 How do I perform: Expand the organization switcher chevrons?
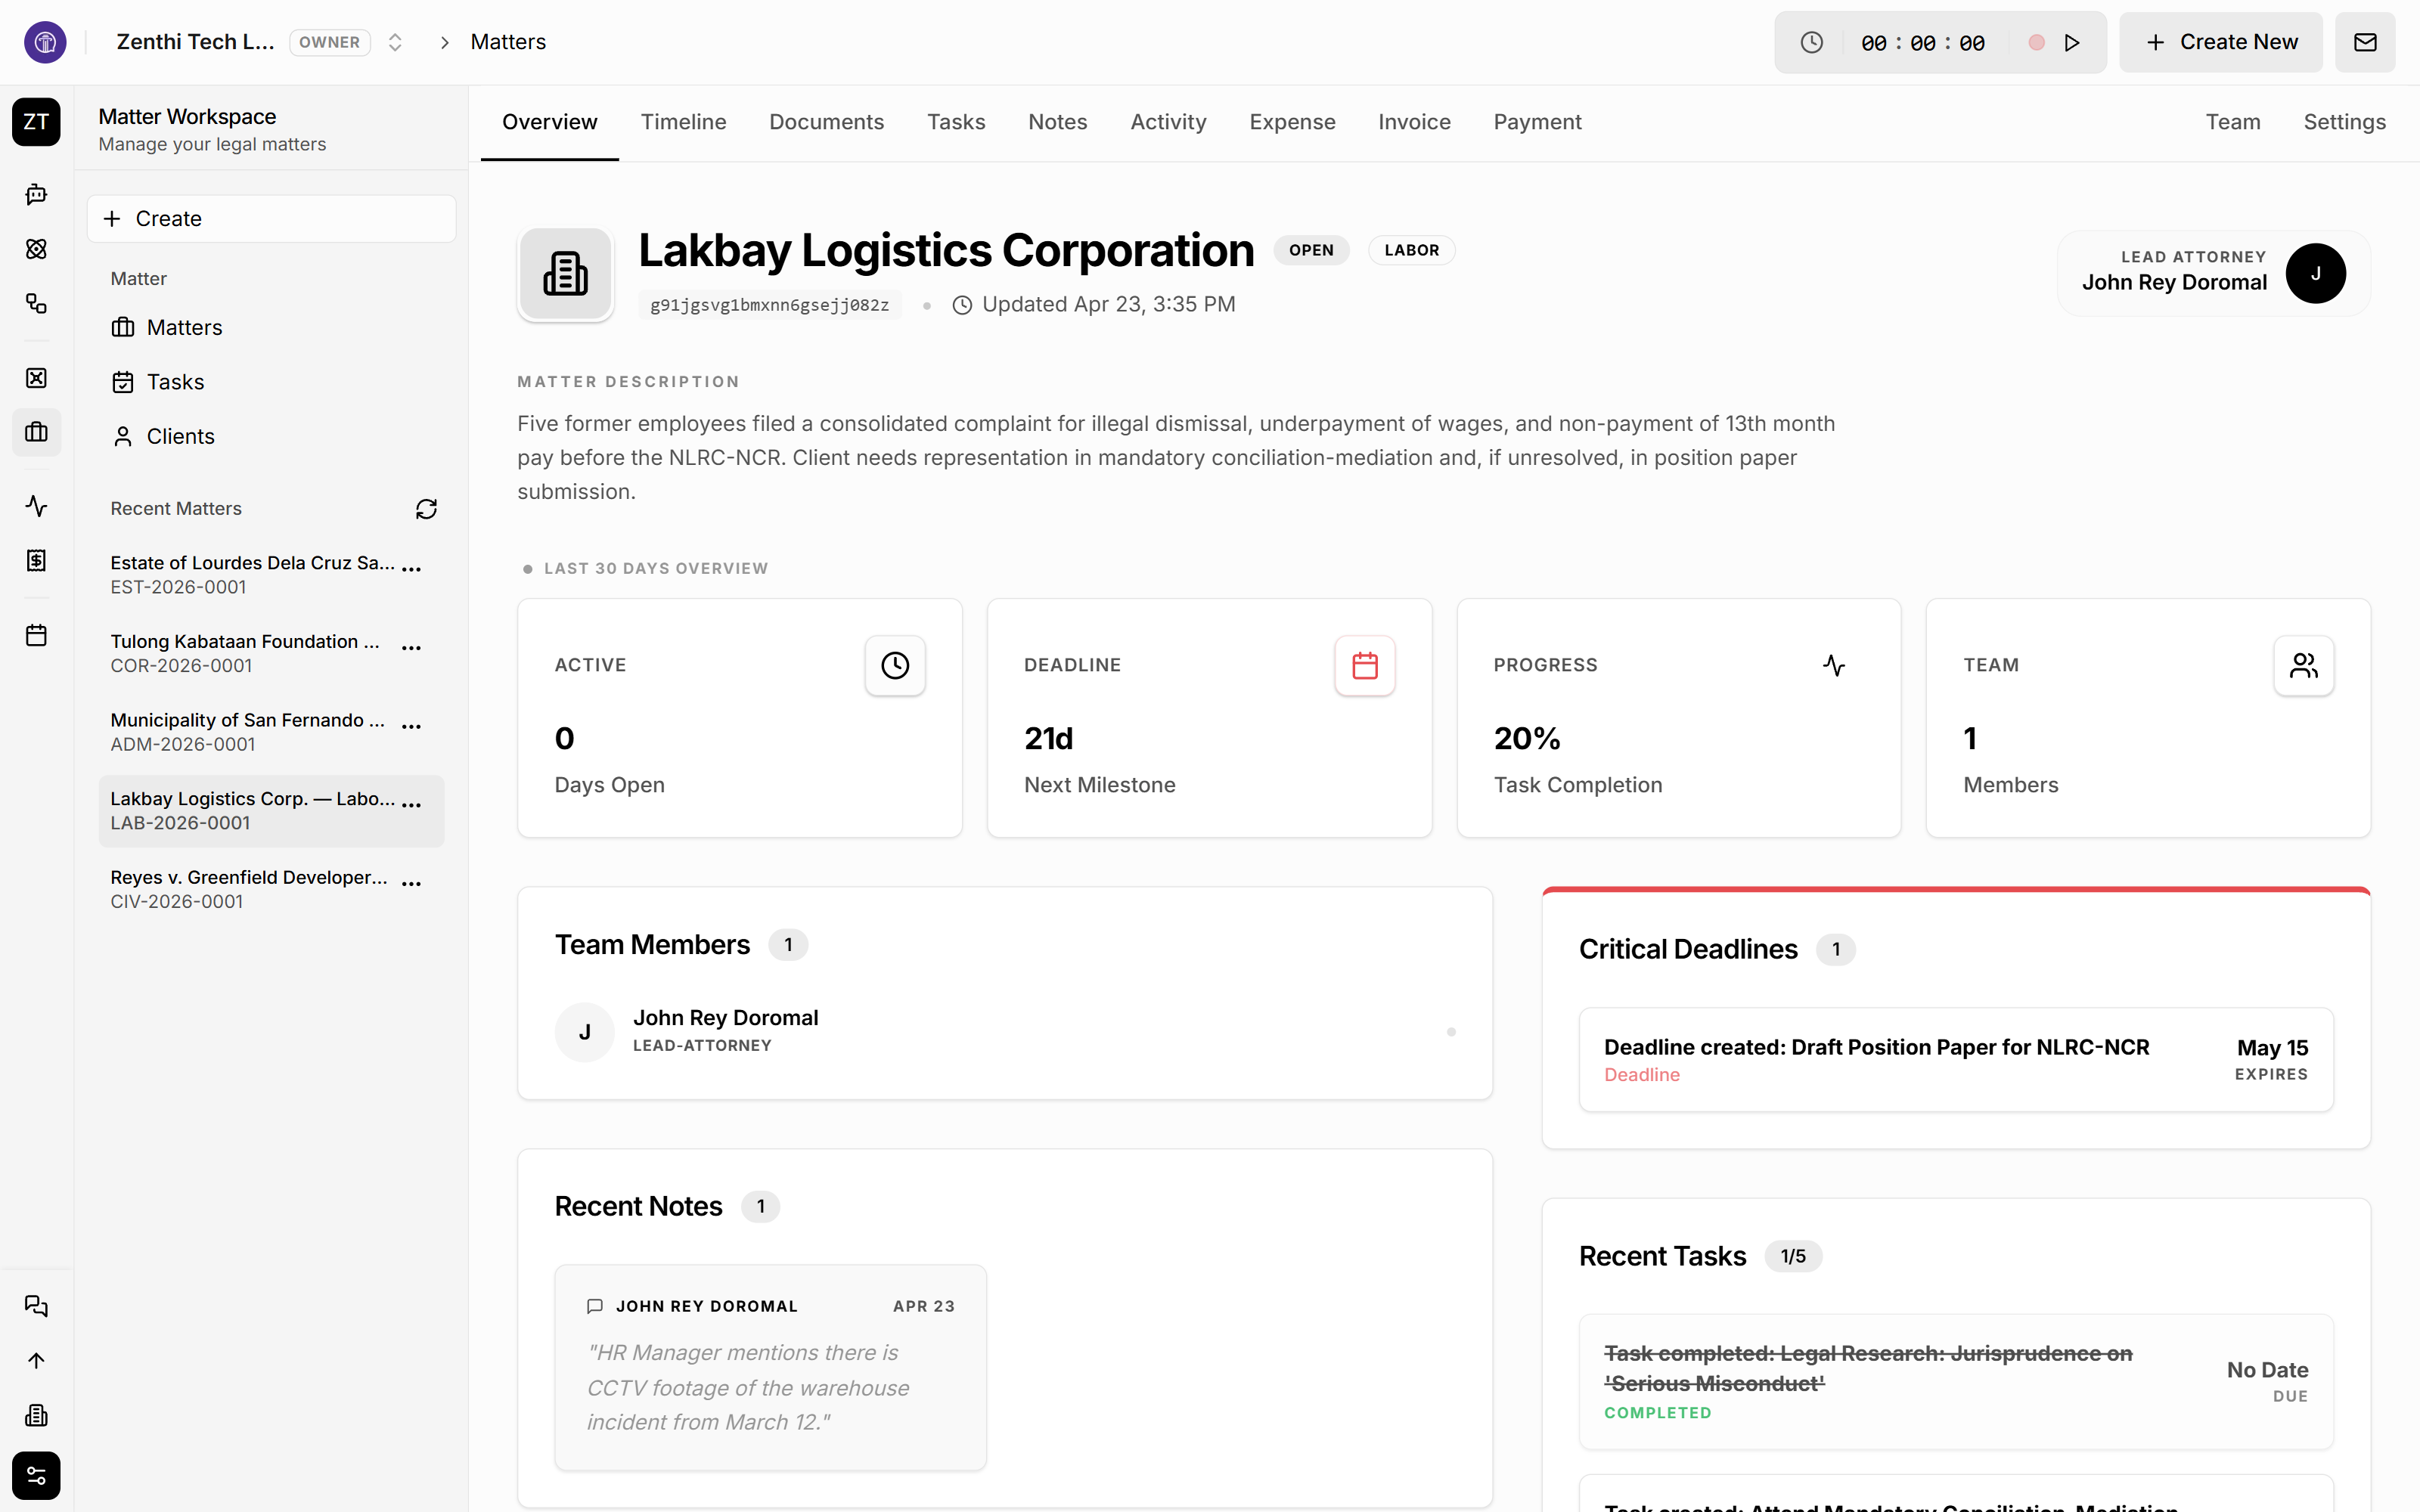coord(395,42)
